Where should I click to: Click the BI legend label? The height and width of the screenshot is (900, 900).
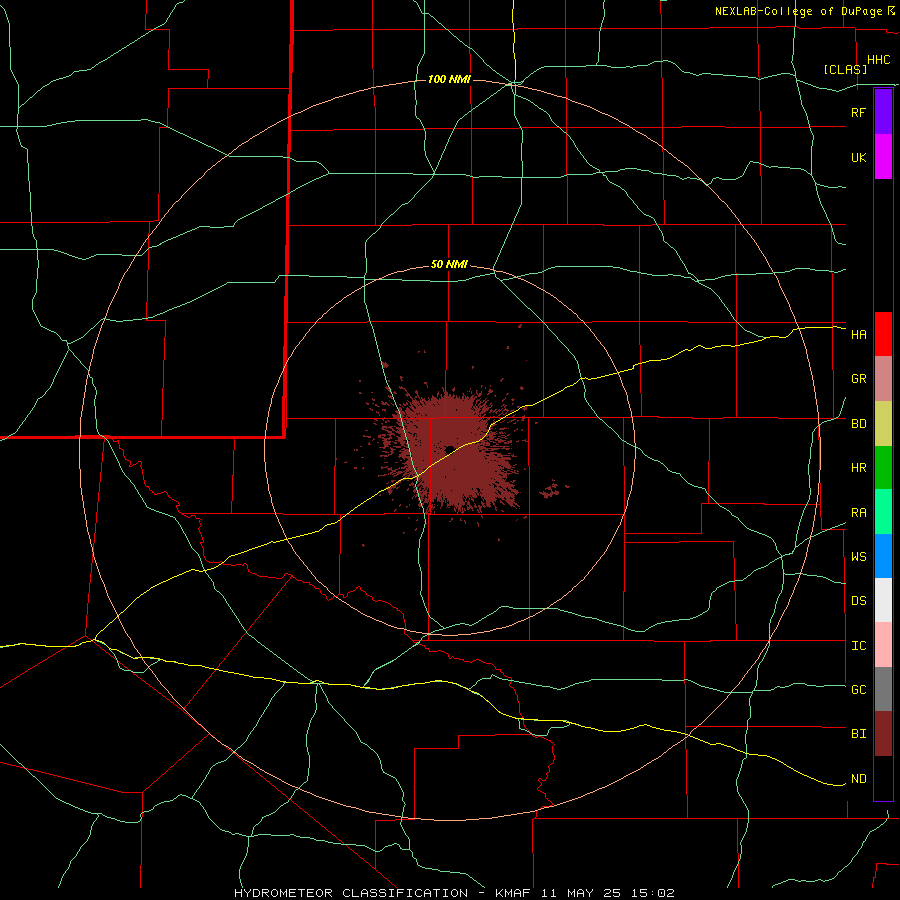click(858, 734)
